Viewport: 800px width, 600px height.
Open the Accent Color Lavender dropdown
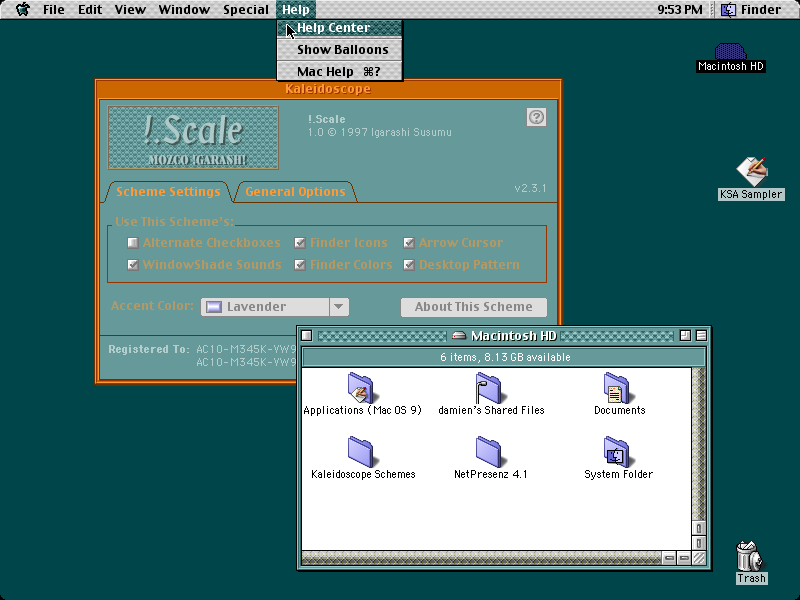[x=275, y=307]
